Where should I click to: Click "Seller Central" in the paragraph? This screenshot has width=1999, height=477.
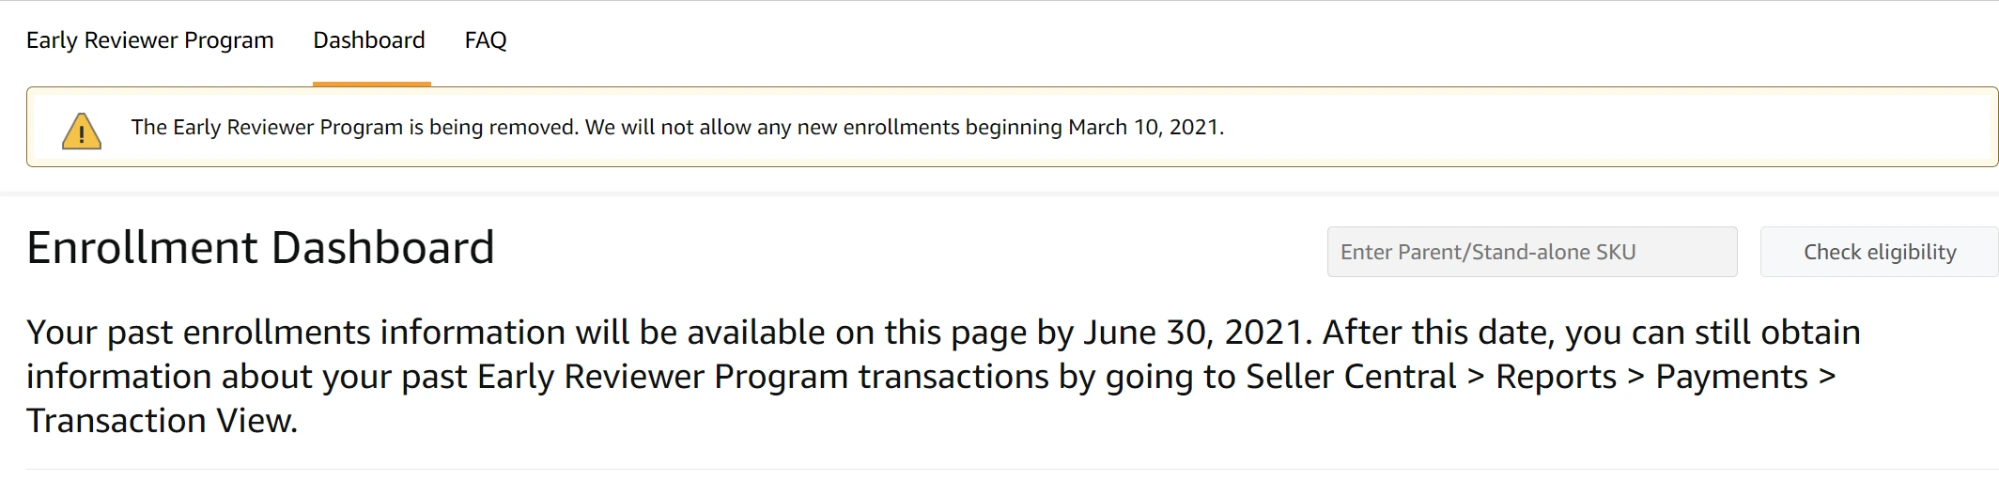click(1350, 377)
